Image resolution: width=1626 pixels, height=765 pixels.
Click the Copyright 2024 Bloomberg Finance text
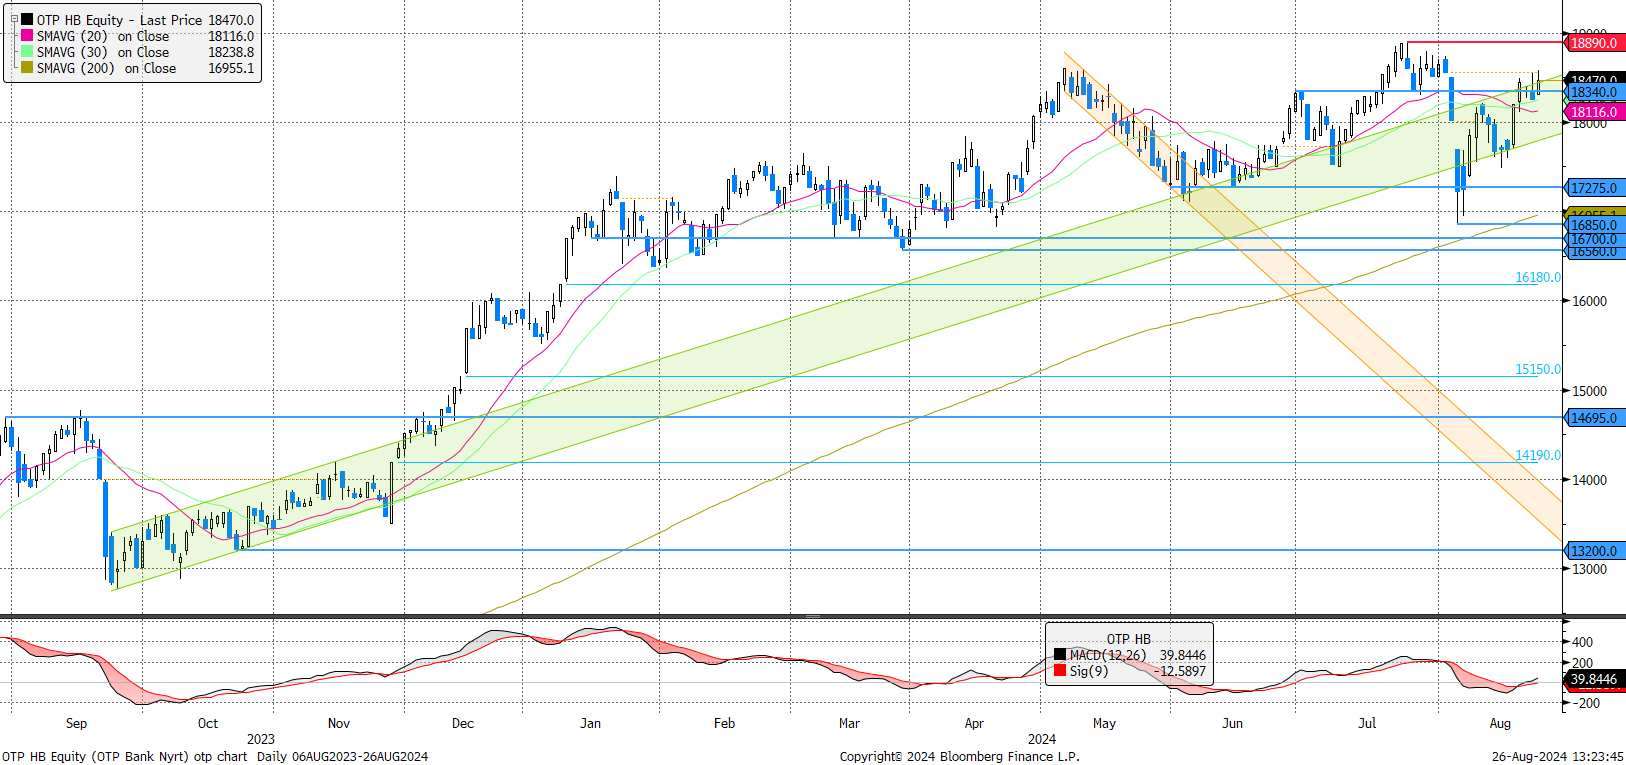[960, 756]
